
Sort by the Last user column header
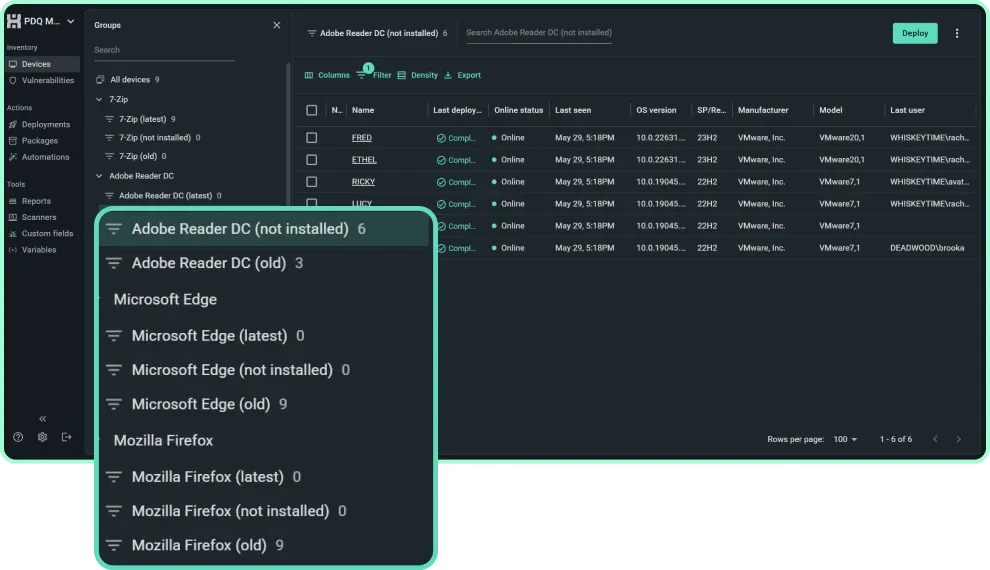[907, 110]
